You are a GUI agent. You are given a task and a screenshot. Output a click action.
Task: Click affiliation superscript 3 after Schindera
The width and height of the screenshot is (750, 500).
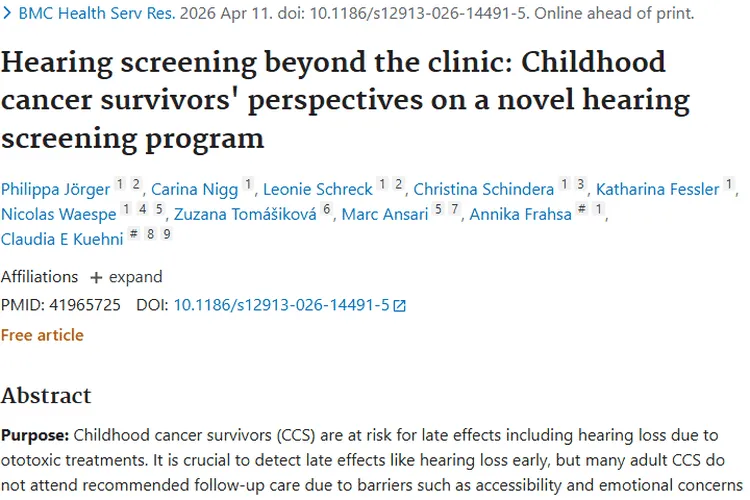point(580,185)
